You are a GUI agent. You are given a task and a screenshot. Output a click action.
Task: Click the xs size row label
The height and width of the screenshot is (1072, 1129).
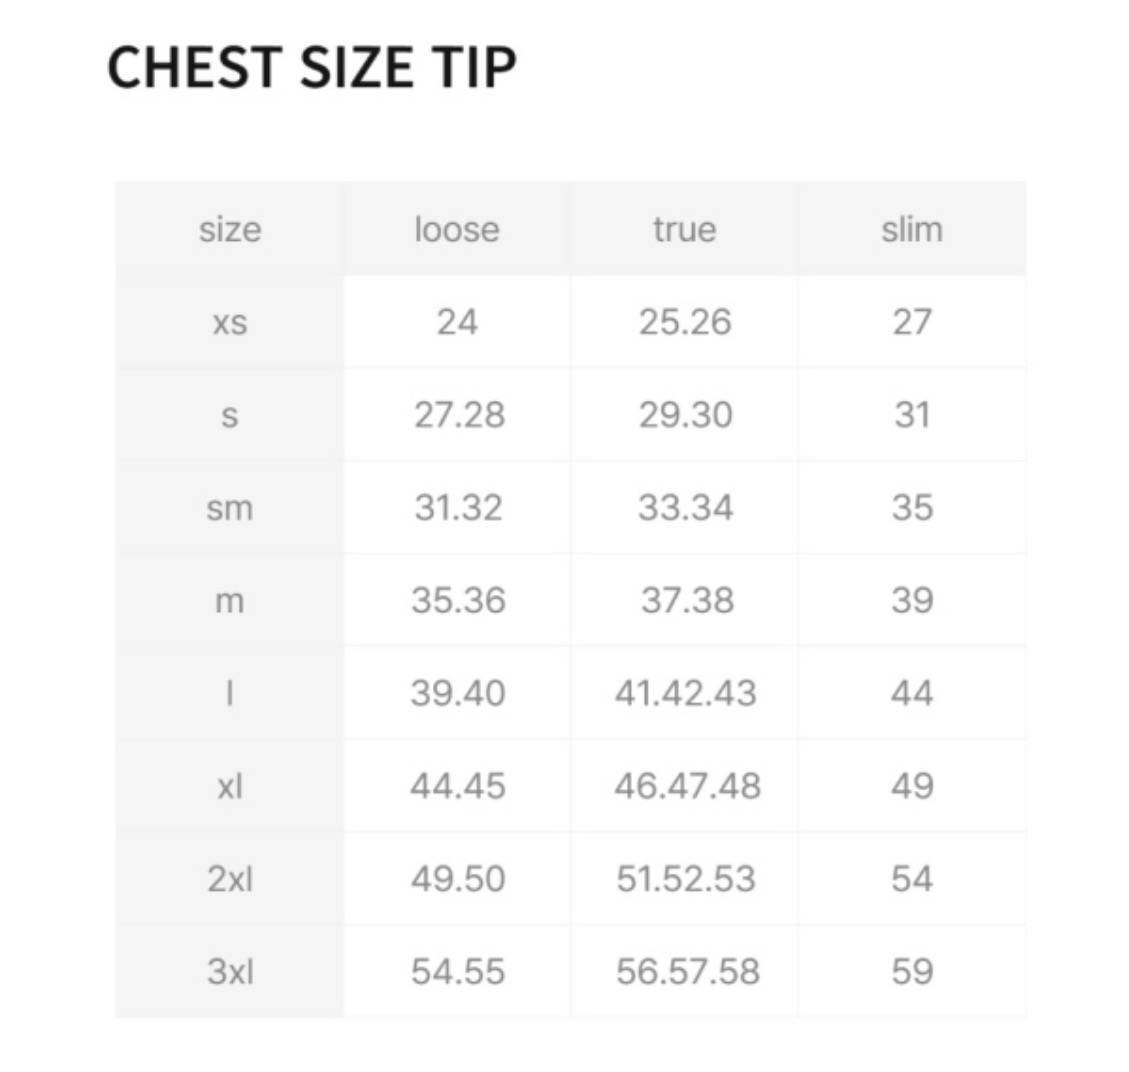(x=230, y=322)
